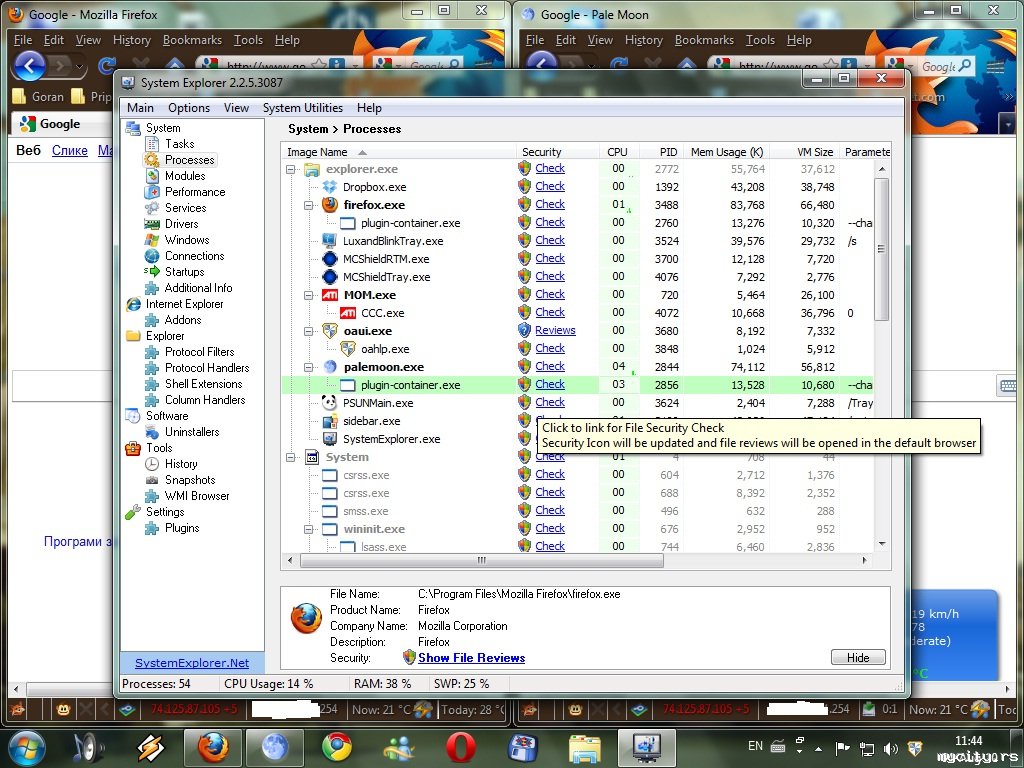Open Main menu in System Explorer
Image resolution: width=1024 pixels, height=768 pixels.
pyautogui.click(x=140, y=108)
